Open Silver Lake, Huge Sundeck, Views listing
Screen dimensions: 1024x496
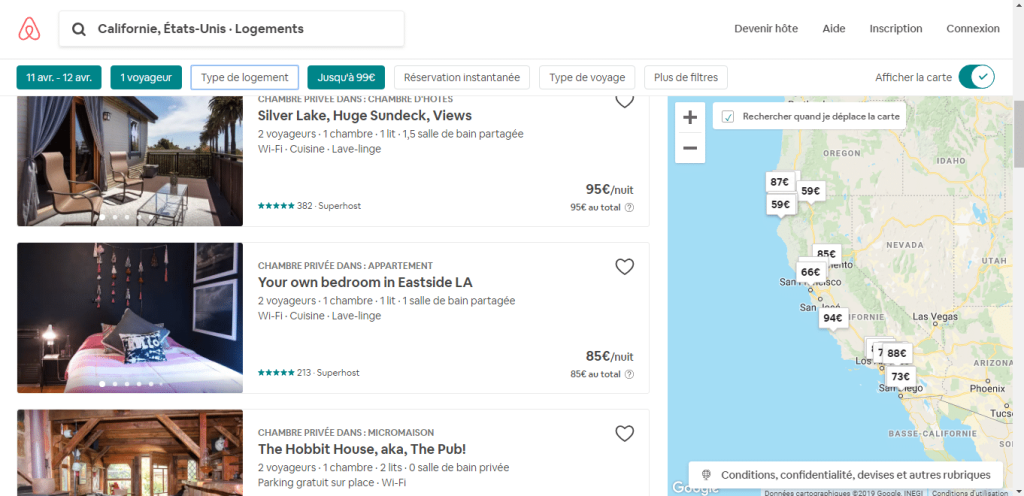(x=364, y=116)
